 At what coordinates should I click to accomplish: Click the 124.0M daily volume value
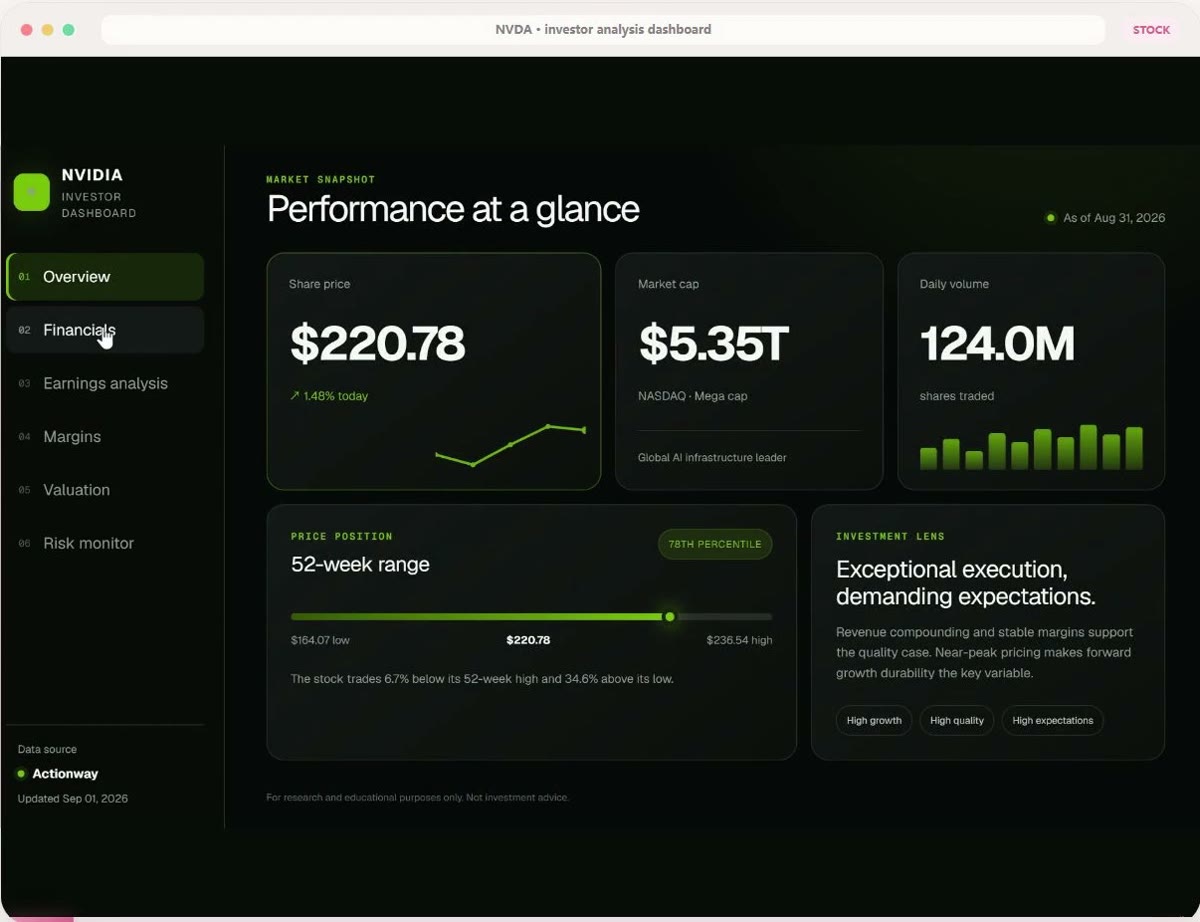pyautogui.click(x=997, y=344)
